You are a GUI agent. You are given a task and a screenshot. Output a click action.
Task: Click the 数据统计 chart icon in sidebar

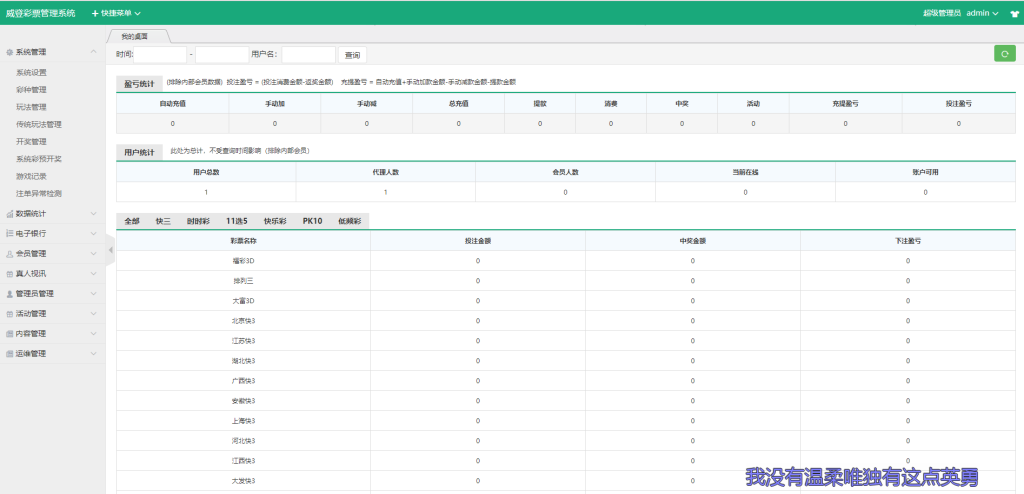point(9,214)
